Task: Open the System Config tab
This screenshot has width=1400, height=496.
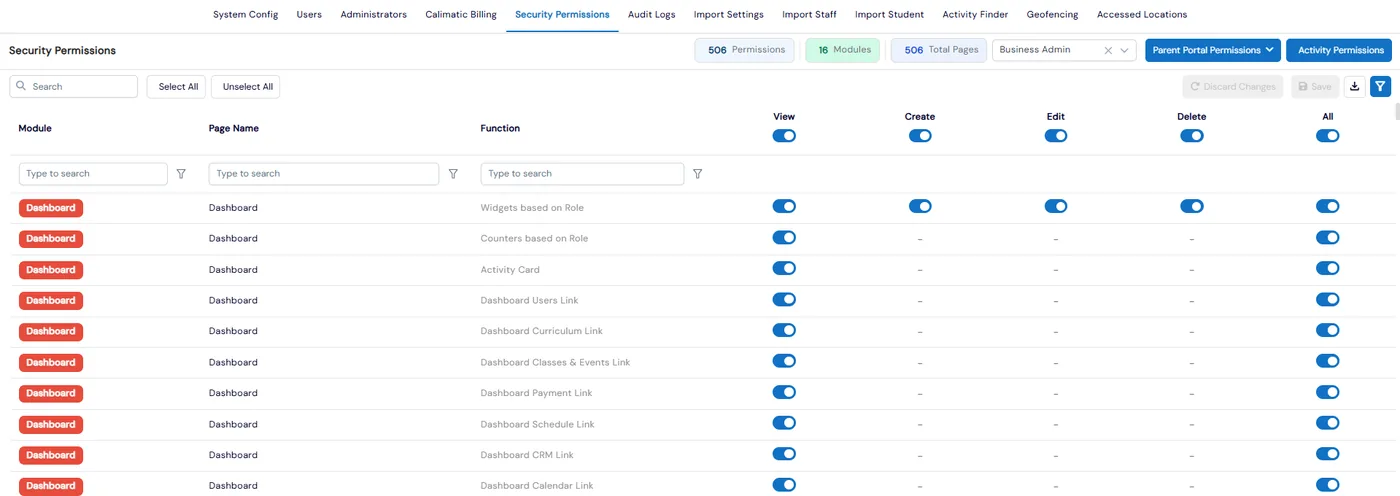Action: coord(246,15)
